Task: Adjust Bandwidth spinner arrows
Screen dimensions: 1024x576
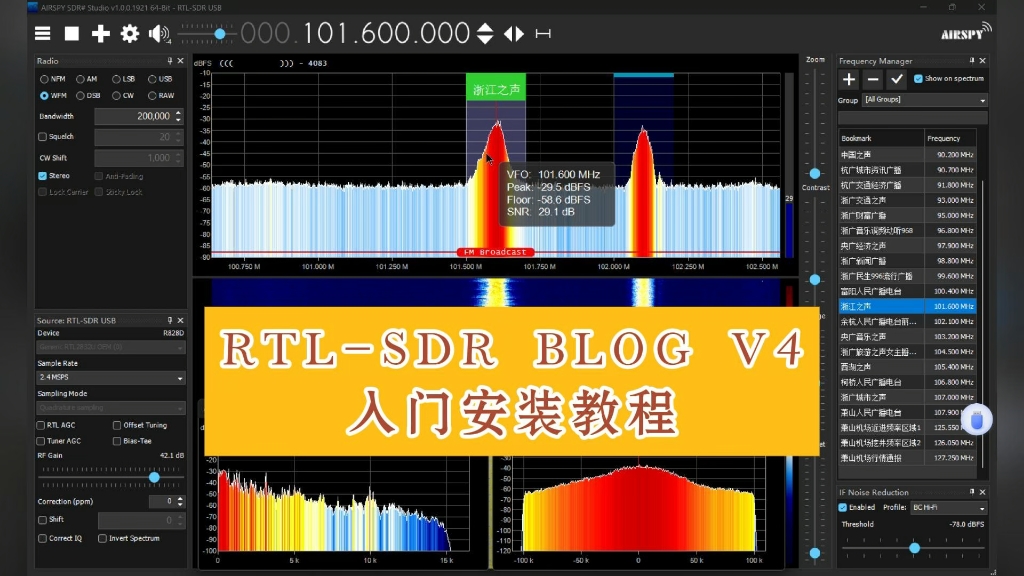Action: click(178, 116)
